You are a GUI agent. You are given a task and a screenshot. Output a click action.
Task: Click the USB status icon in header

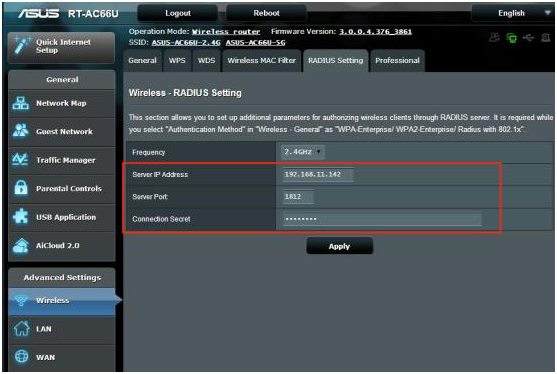tap(529, 37)
